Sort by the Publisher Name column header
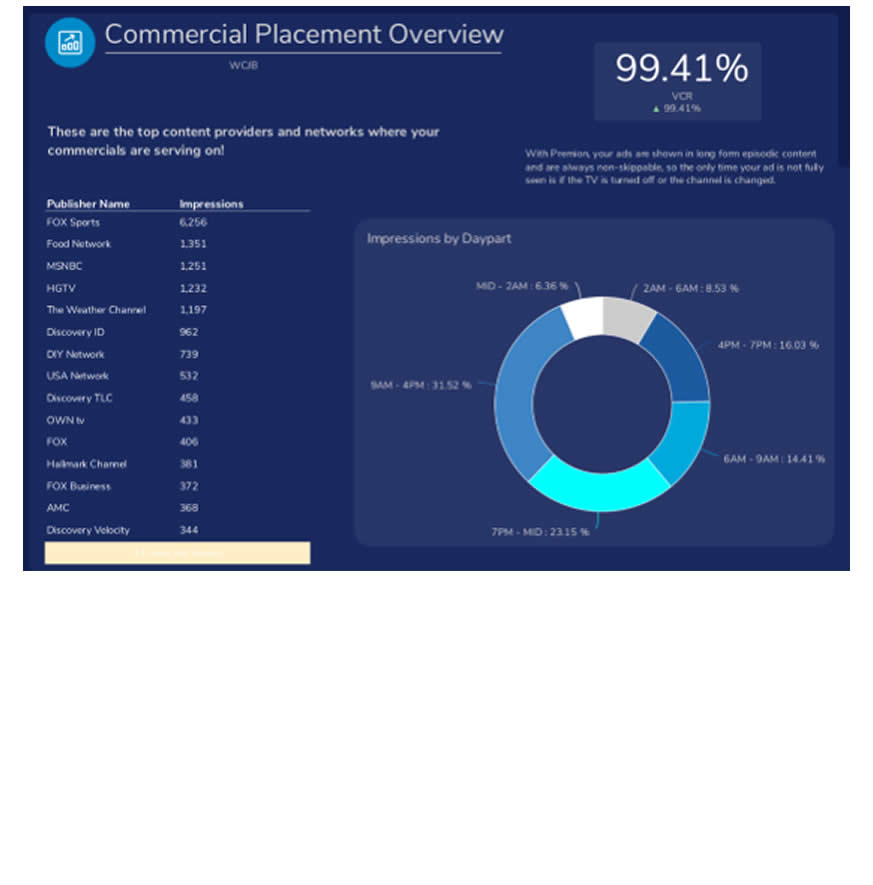This screenshot has width=873, height=885. tap(88, 204)
